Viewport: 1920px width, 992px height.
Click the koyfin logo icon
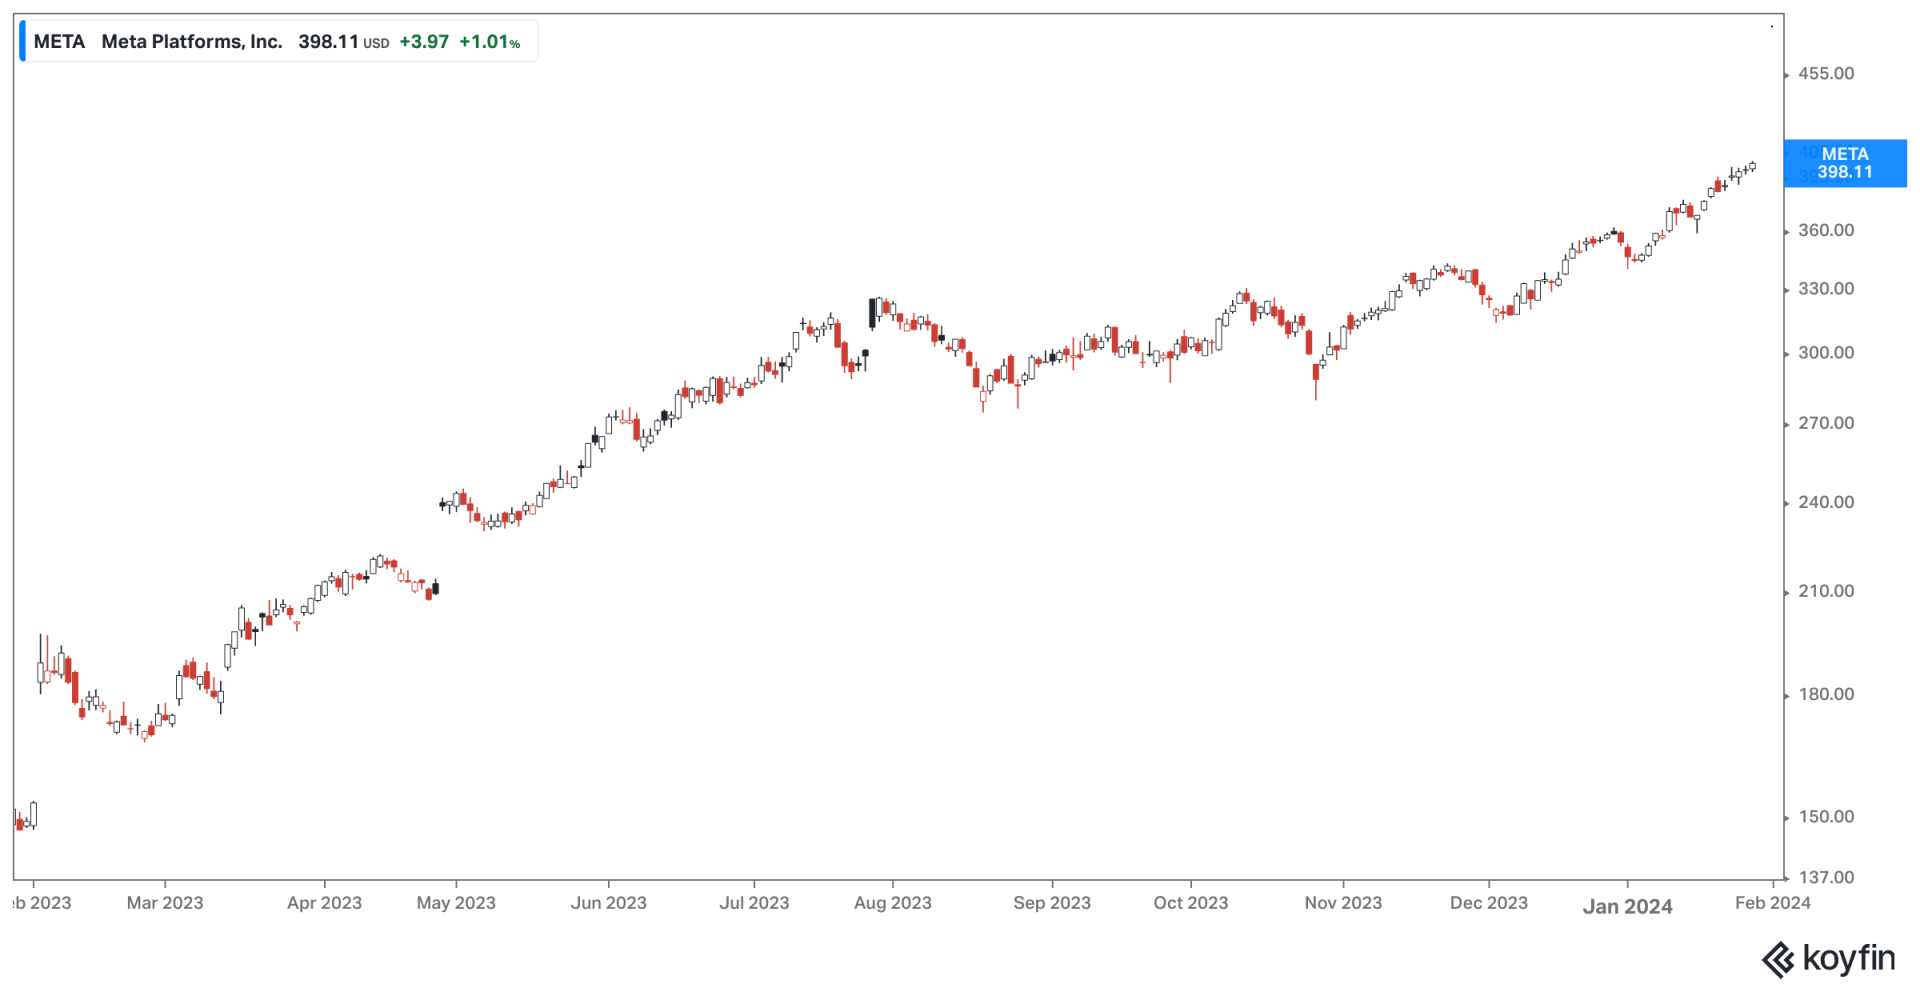(x=1777, y=960)
